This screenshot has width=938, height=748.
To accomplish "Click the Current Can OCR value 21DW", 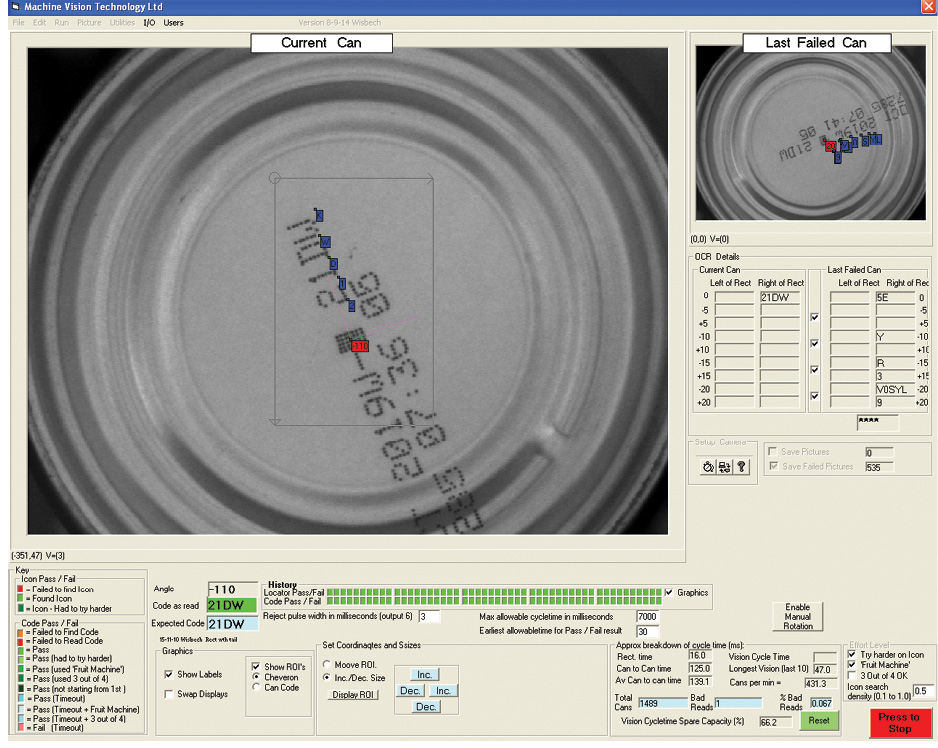I will (x=780, y=297).
